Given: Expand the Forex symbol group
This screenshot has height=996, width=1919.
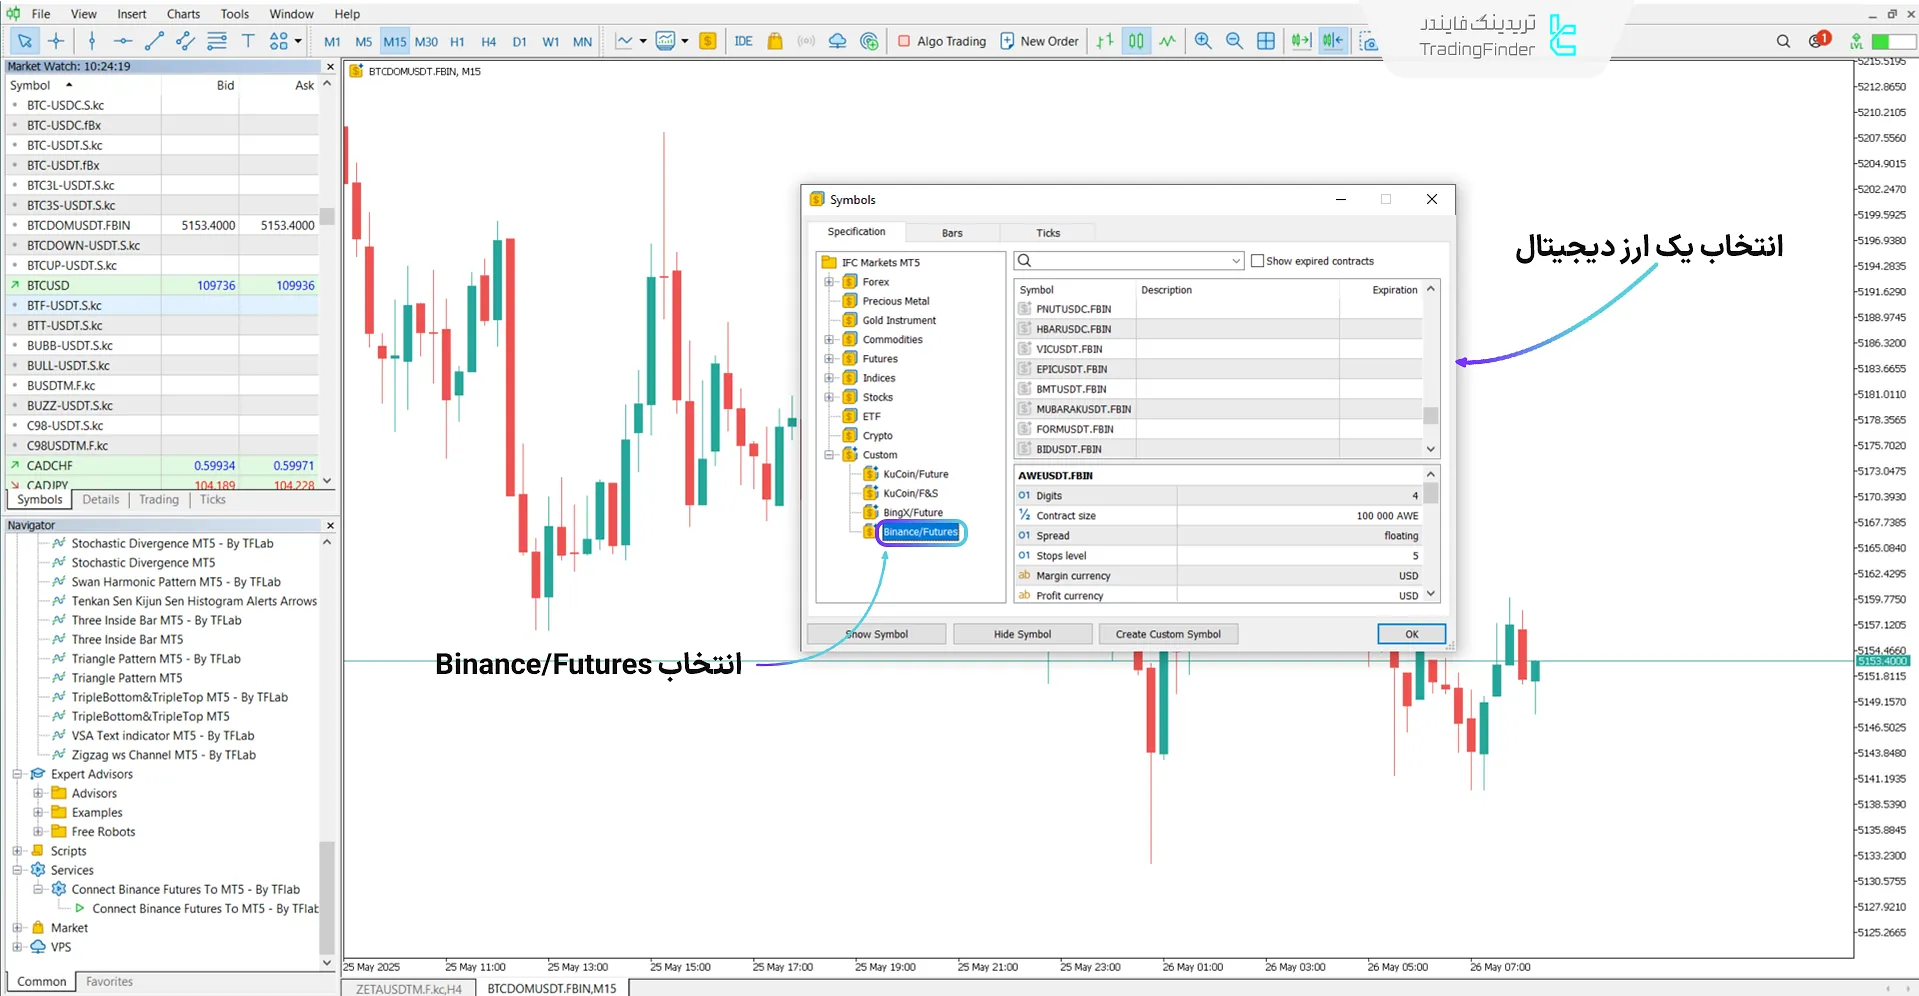Looking at the screenshot, I should pos(829,282).
